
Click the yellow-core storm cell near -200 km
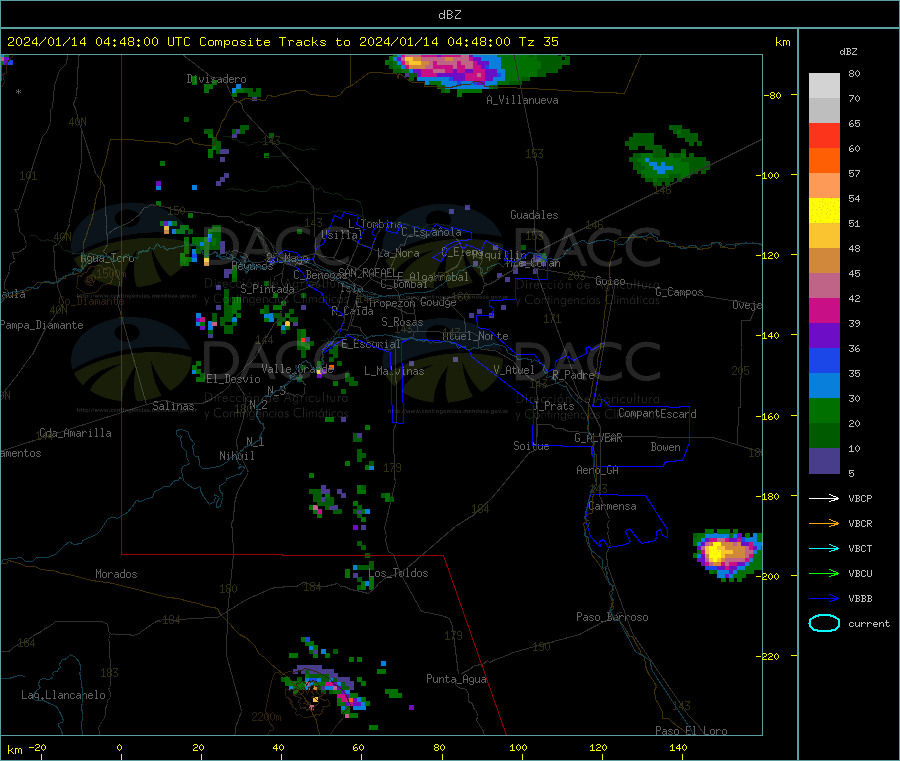point(728,554)
